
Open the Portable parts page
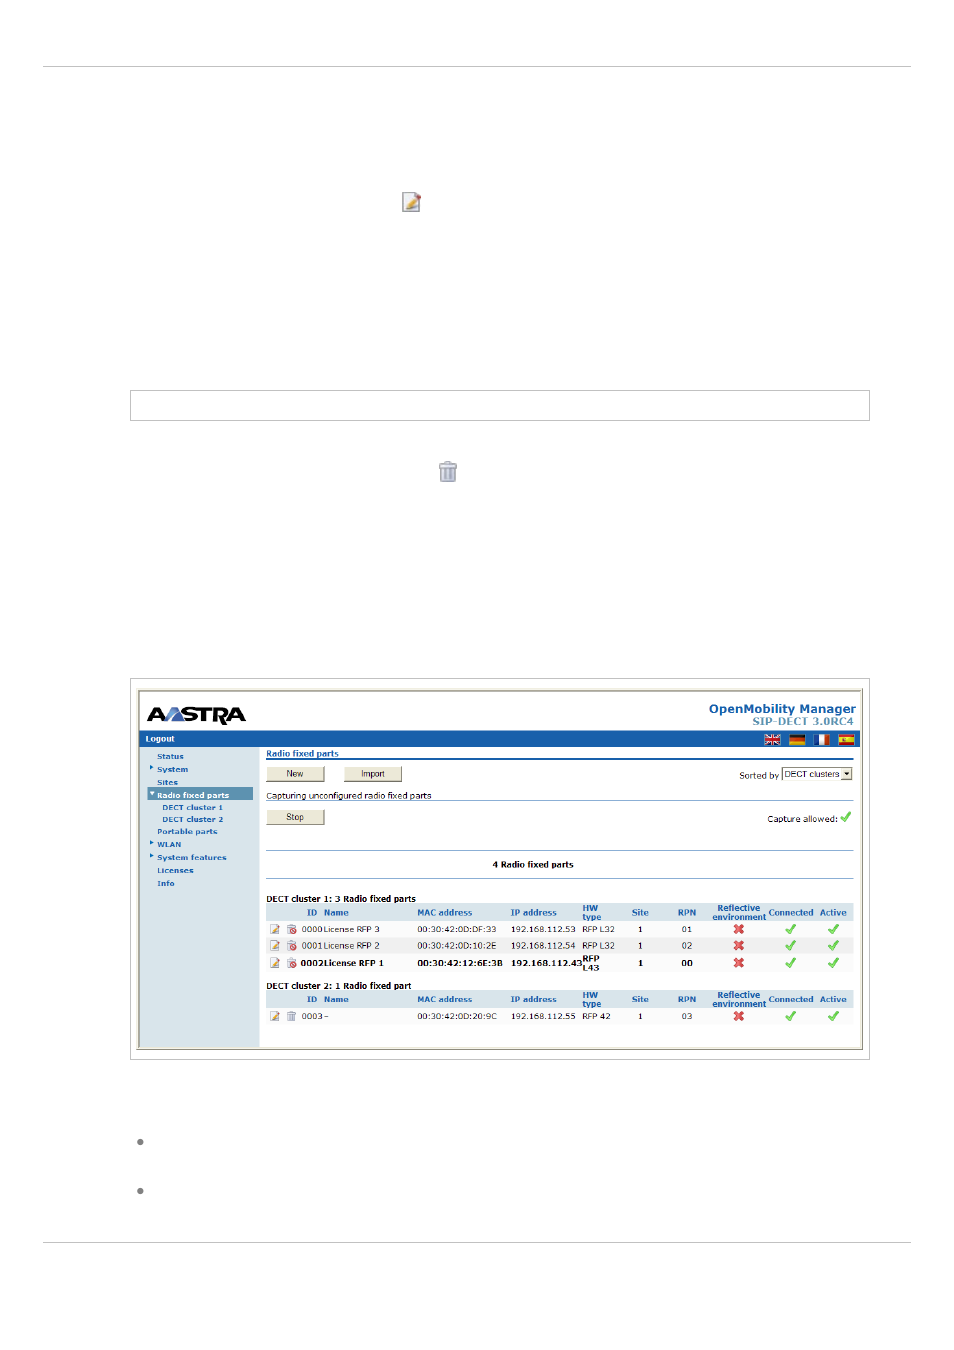(187, 832)
